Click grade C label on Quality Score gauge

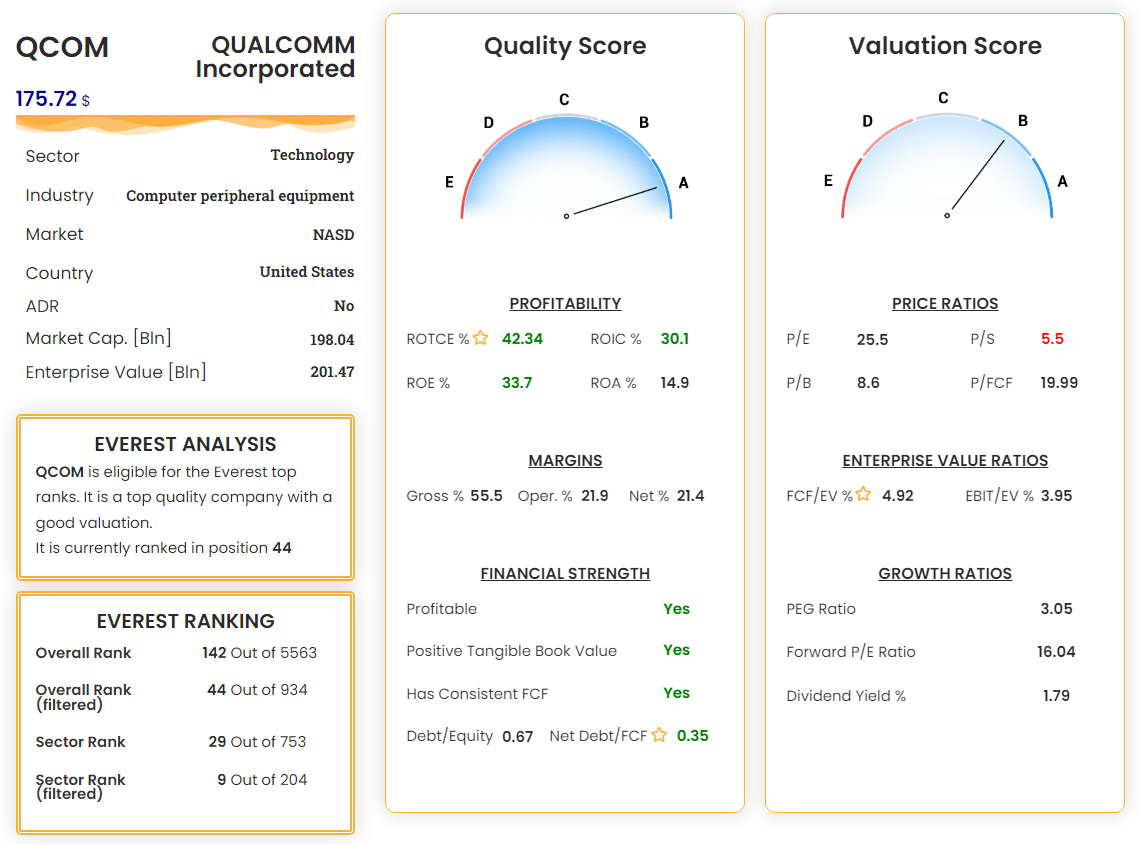point(564,100)
